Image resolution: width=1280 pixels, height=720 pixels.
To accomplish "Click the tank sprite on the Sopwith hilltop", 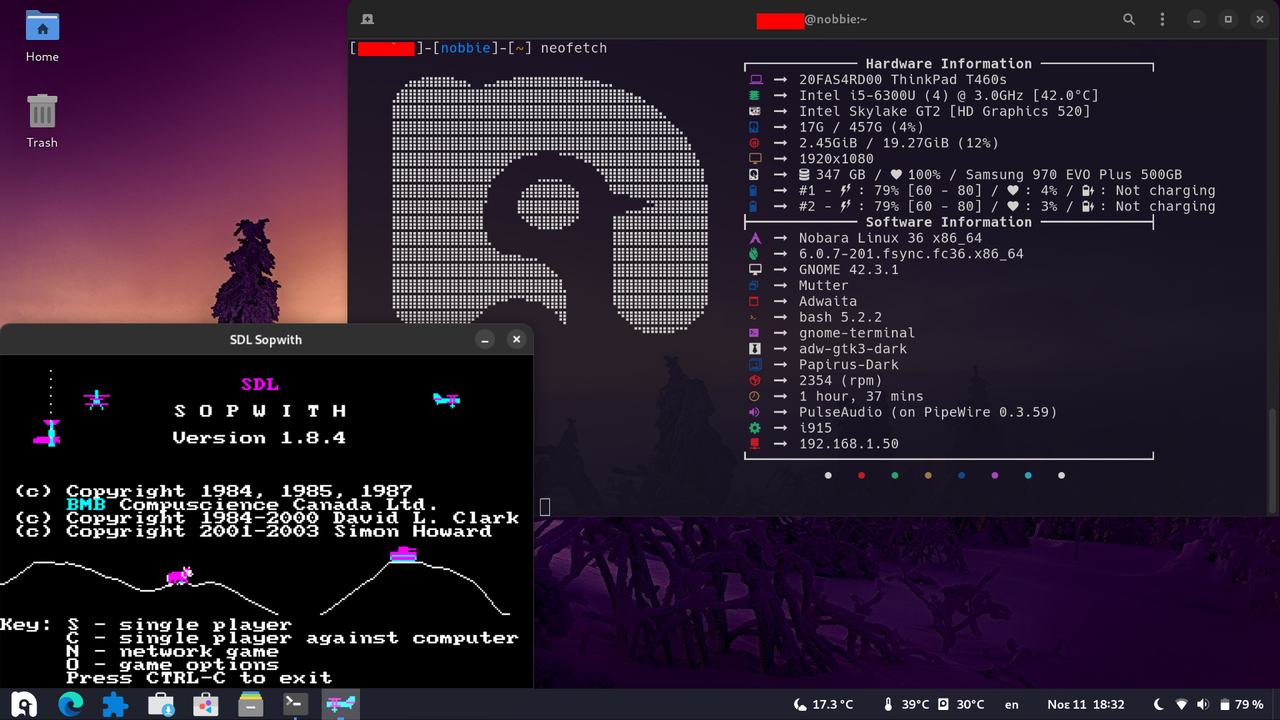I will 403,554.
